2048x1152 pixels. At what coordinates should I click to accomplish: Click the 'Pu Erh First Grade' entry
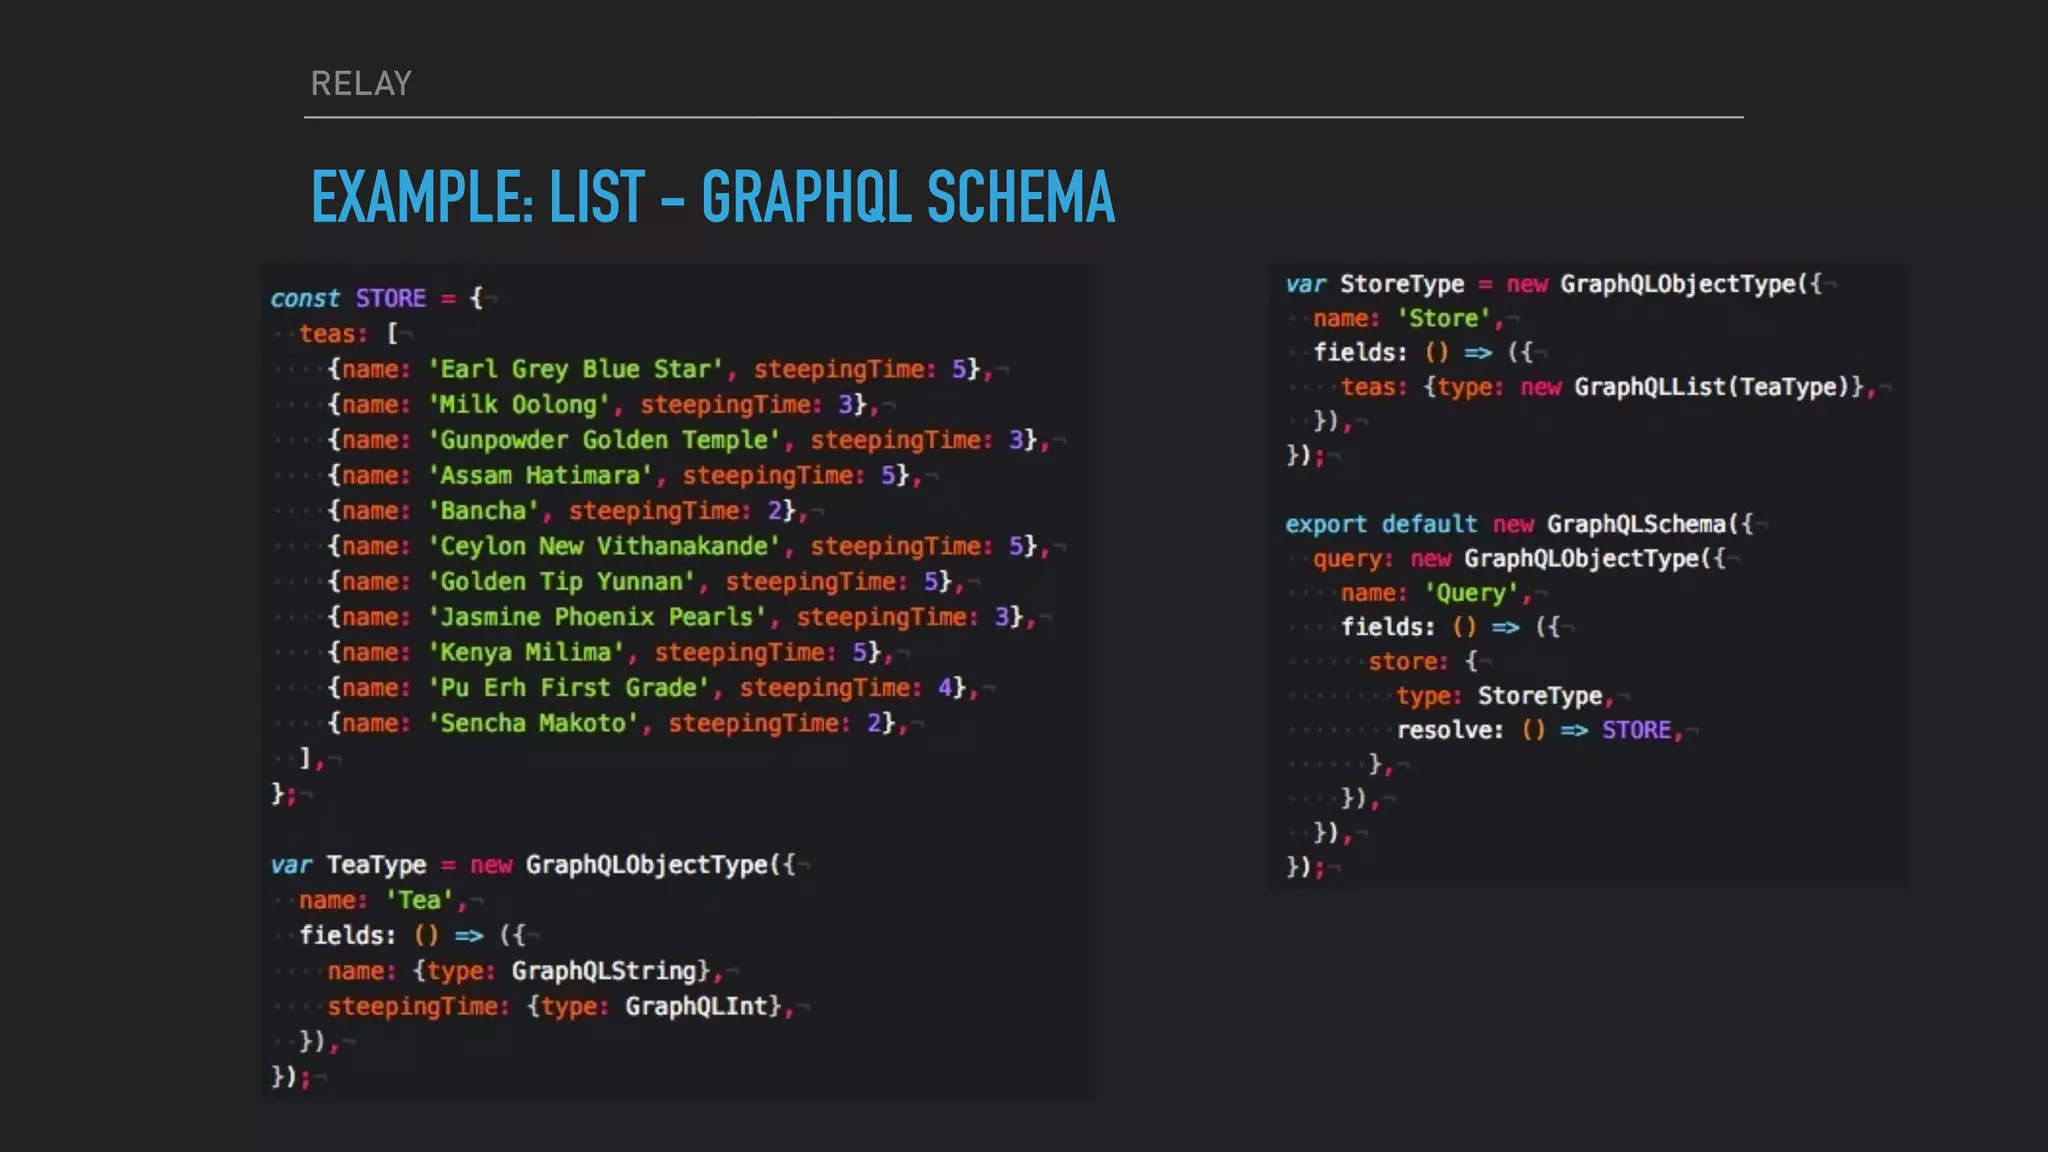(569, 688)
